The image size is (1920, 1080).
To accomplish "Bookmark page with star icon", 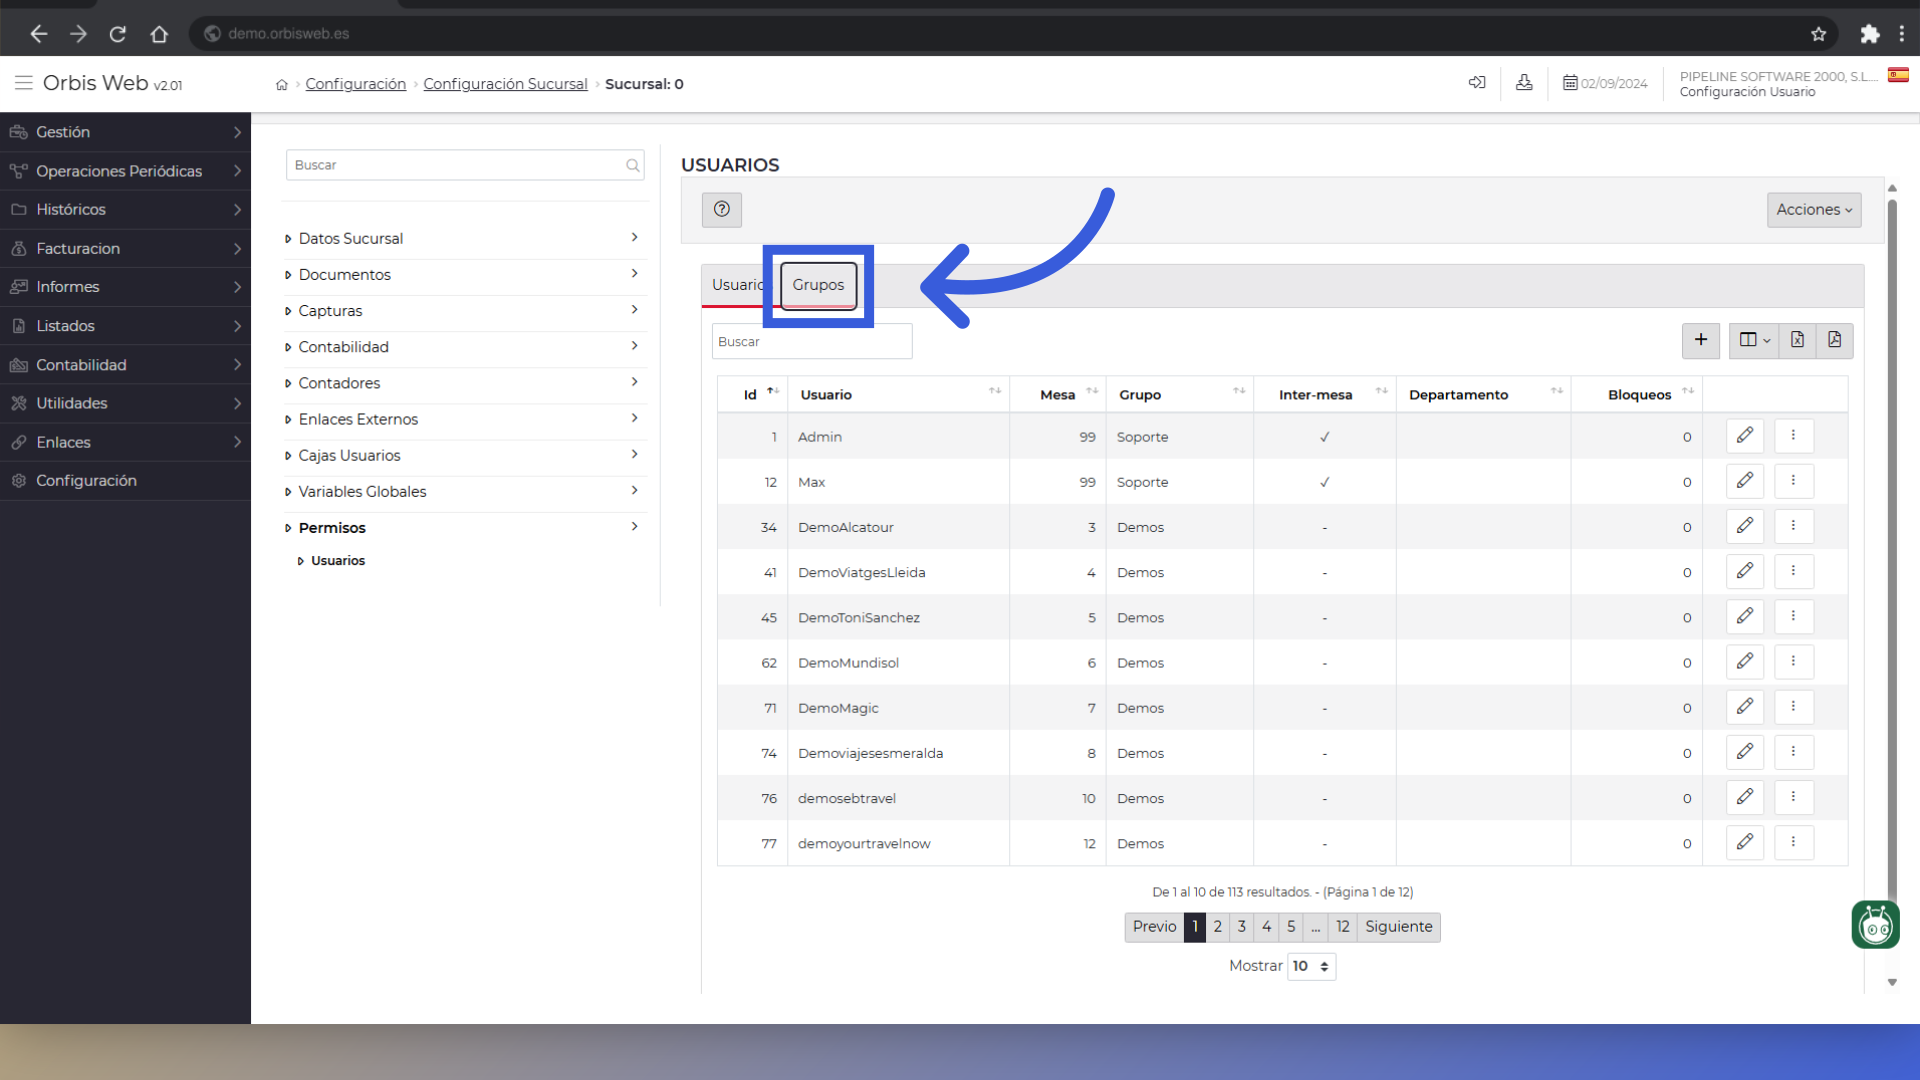I will [1818, 34].
